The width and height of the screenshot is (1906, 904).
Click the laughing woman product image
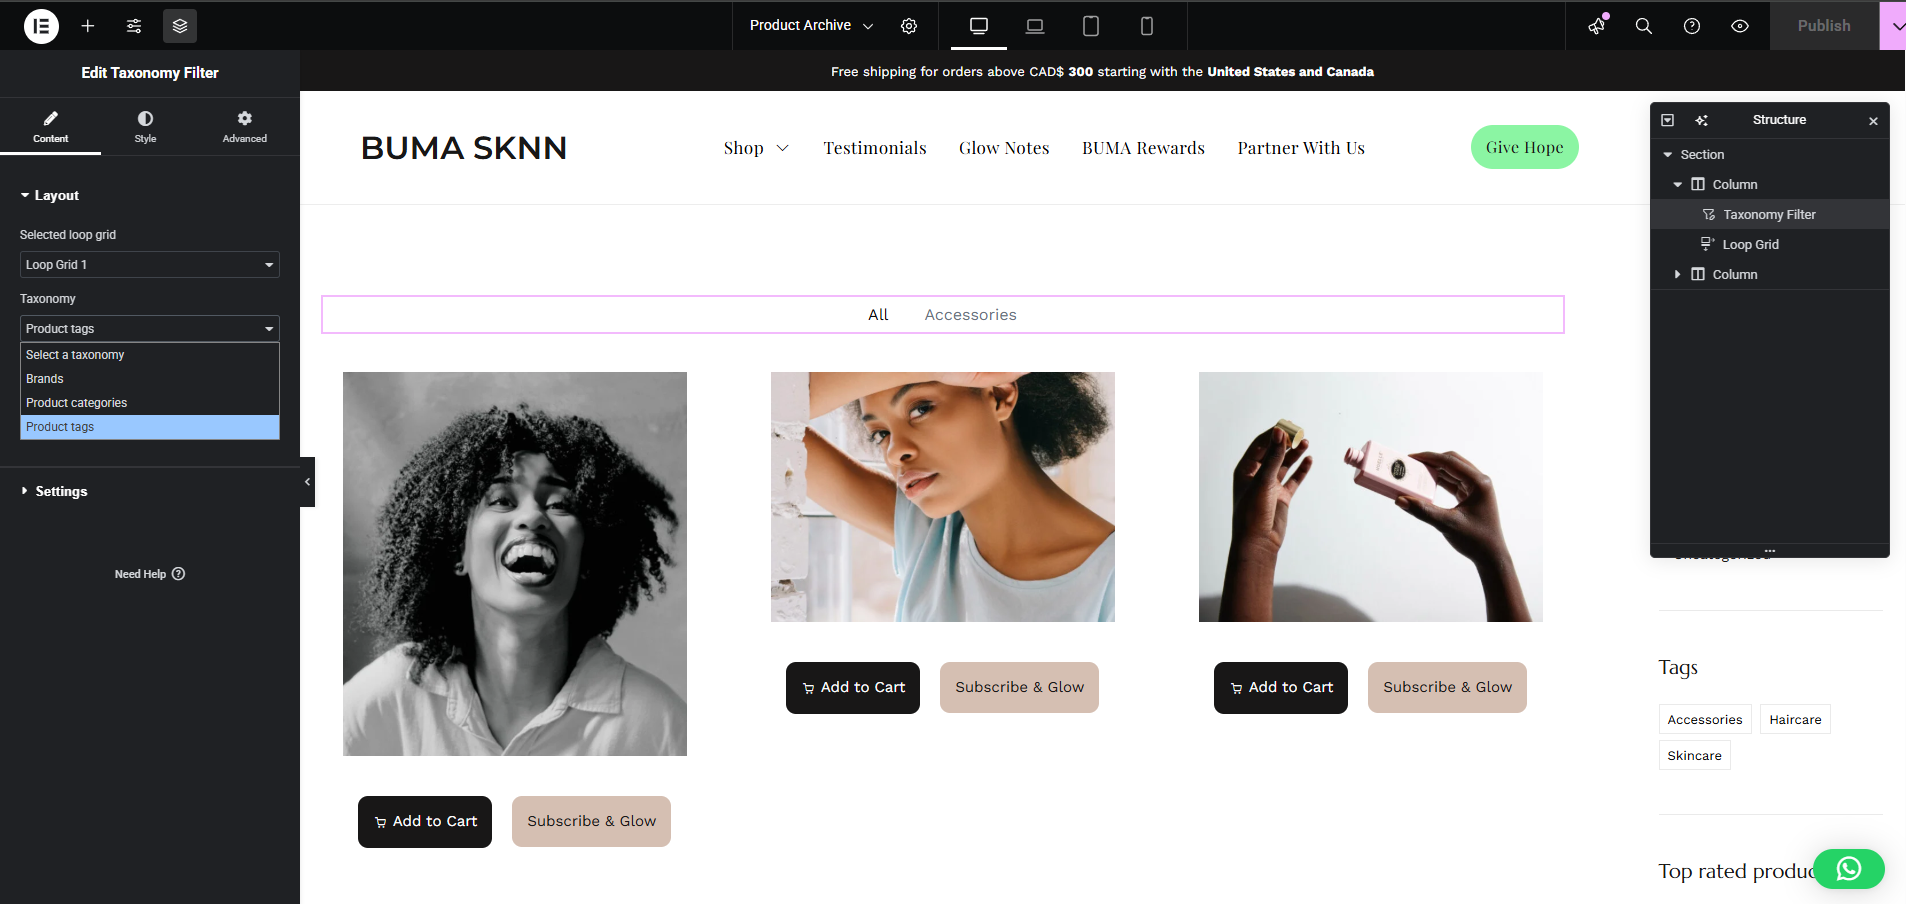click(515, 564)
